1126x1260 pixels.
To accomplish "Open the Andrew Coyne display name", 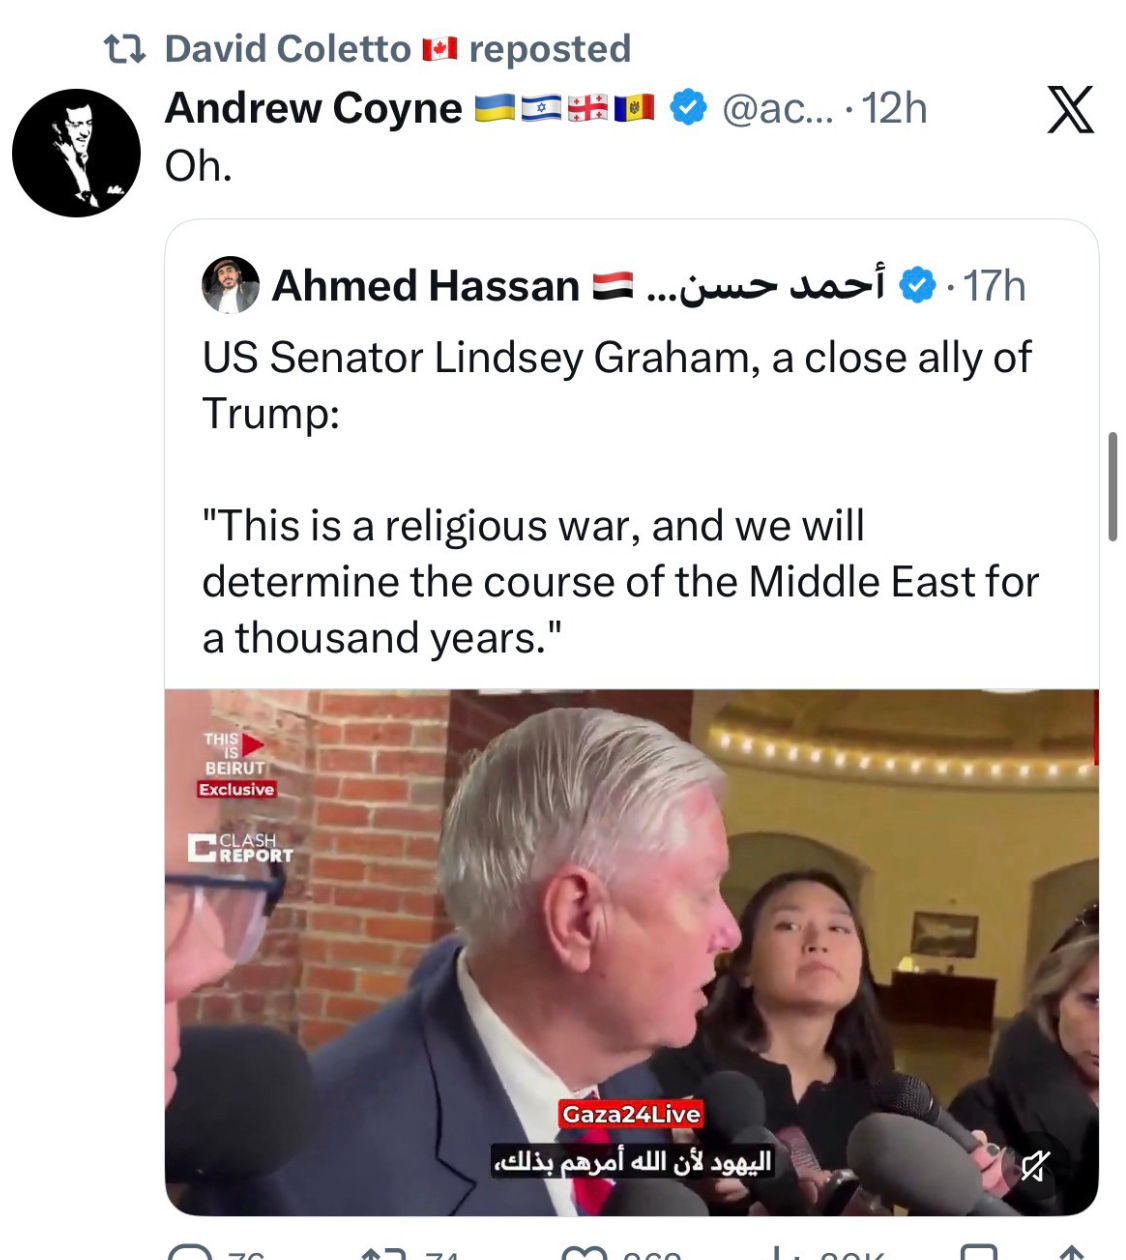I will (313, 108).
